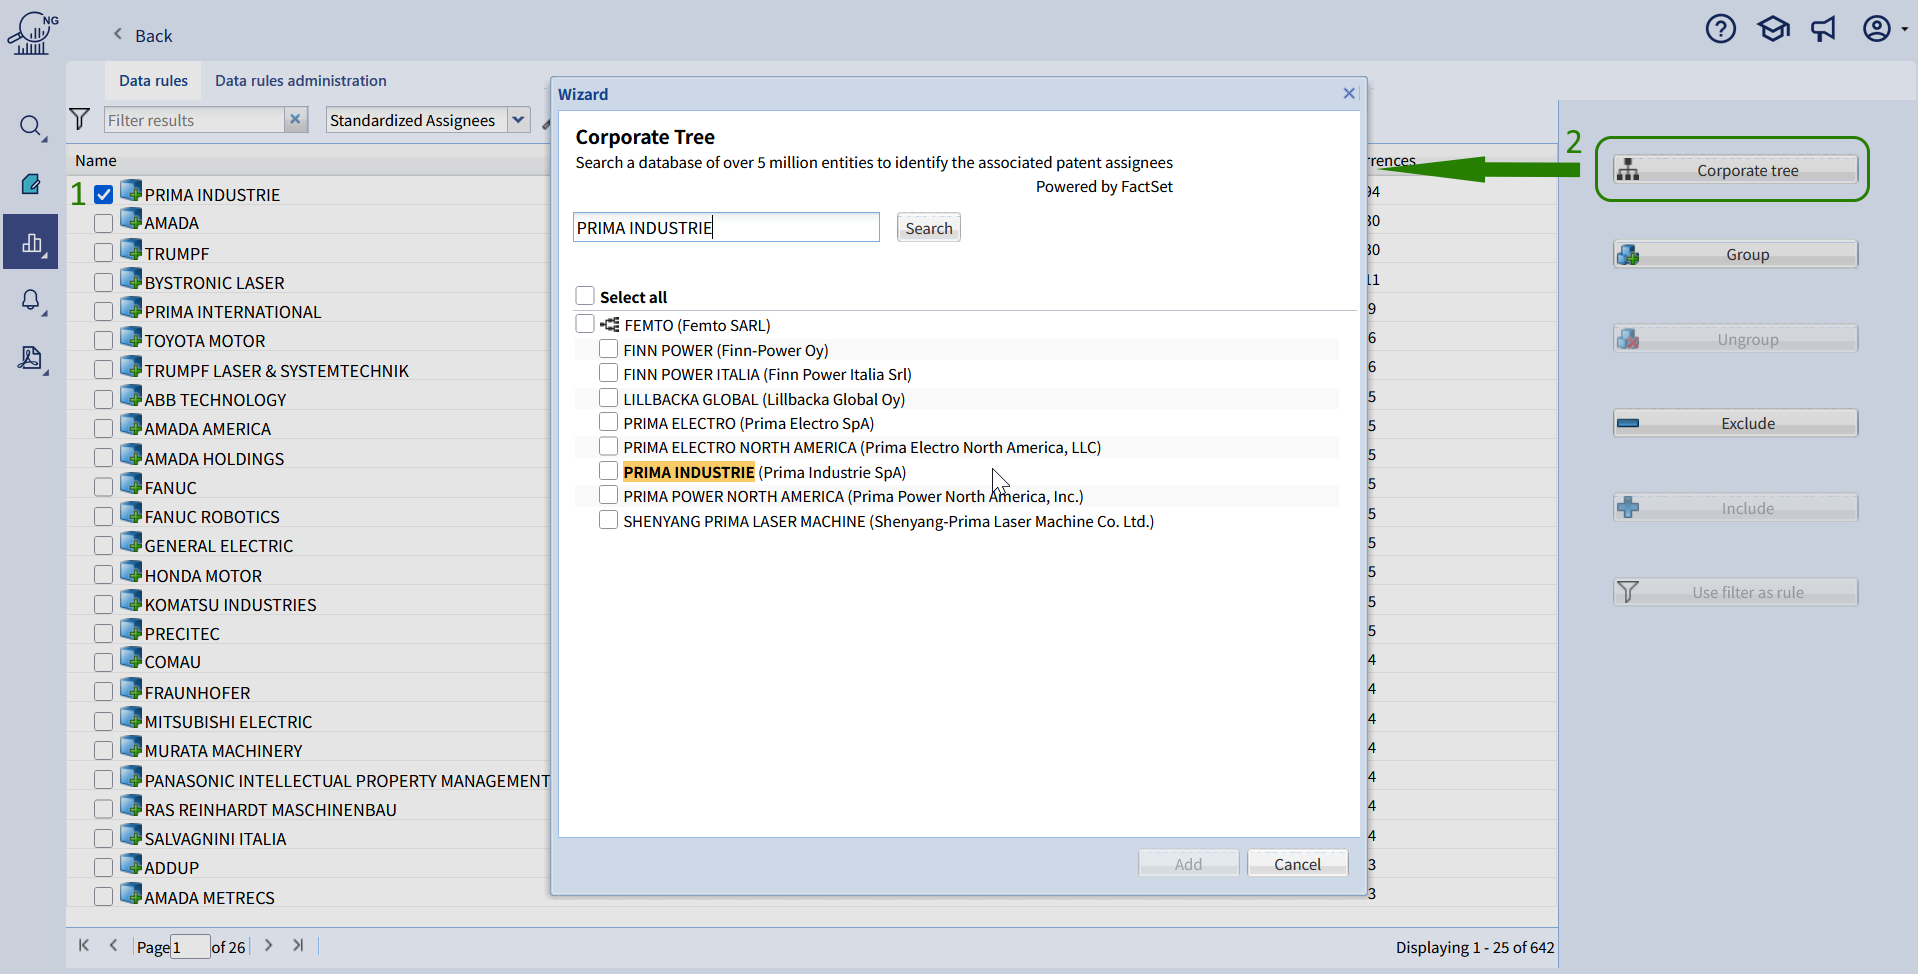Open the edit notes sidebar icon
This screenshot has height=974, width=1918.
click(x=31, y=184)
